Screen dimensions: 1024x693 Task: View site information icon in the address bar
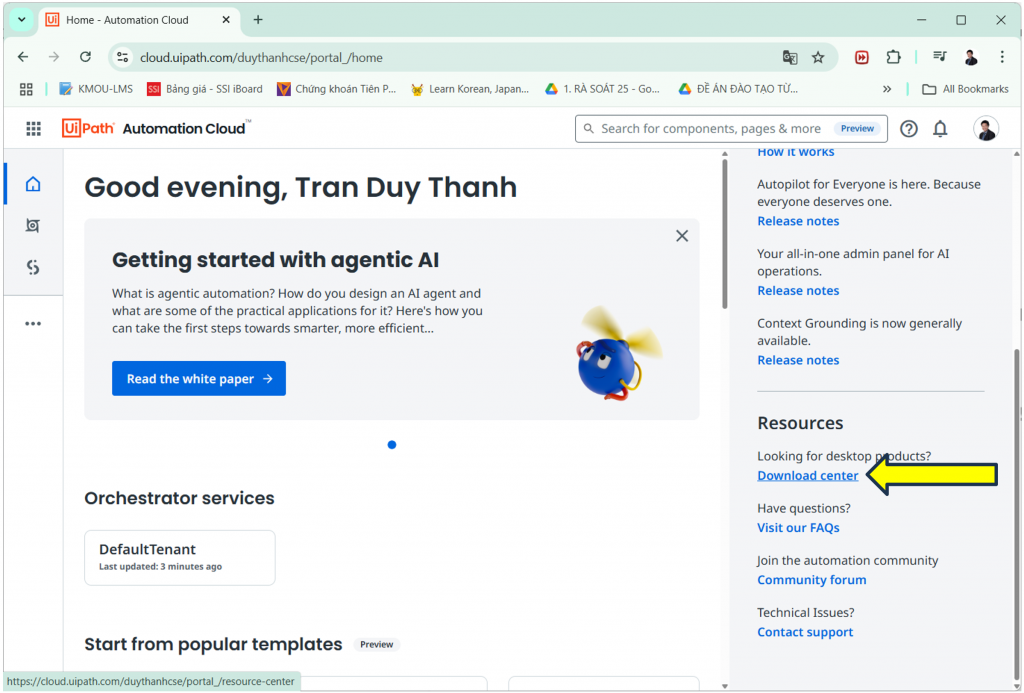[123, 57]
